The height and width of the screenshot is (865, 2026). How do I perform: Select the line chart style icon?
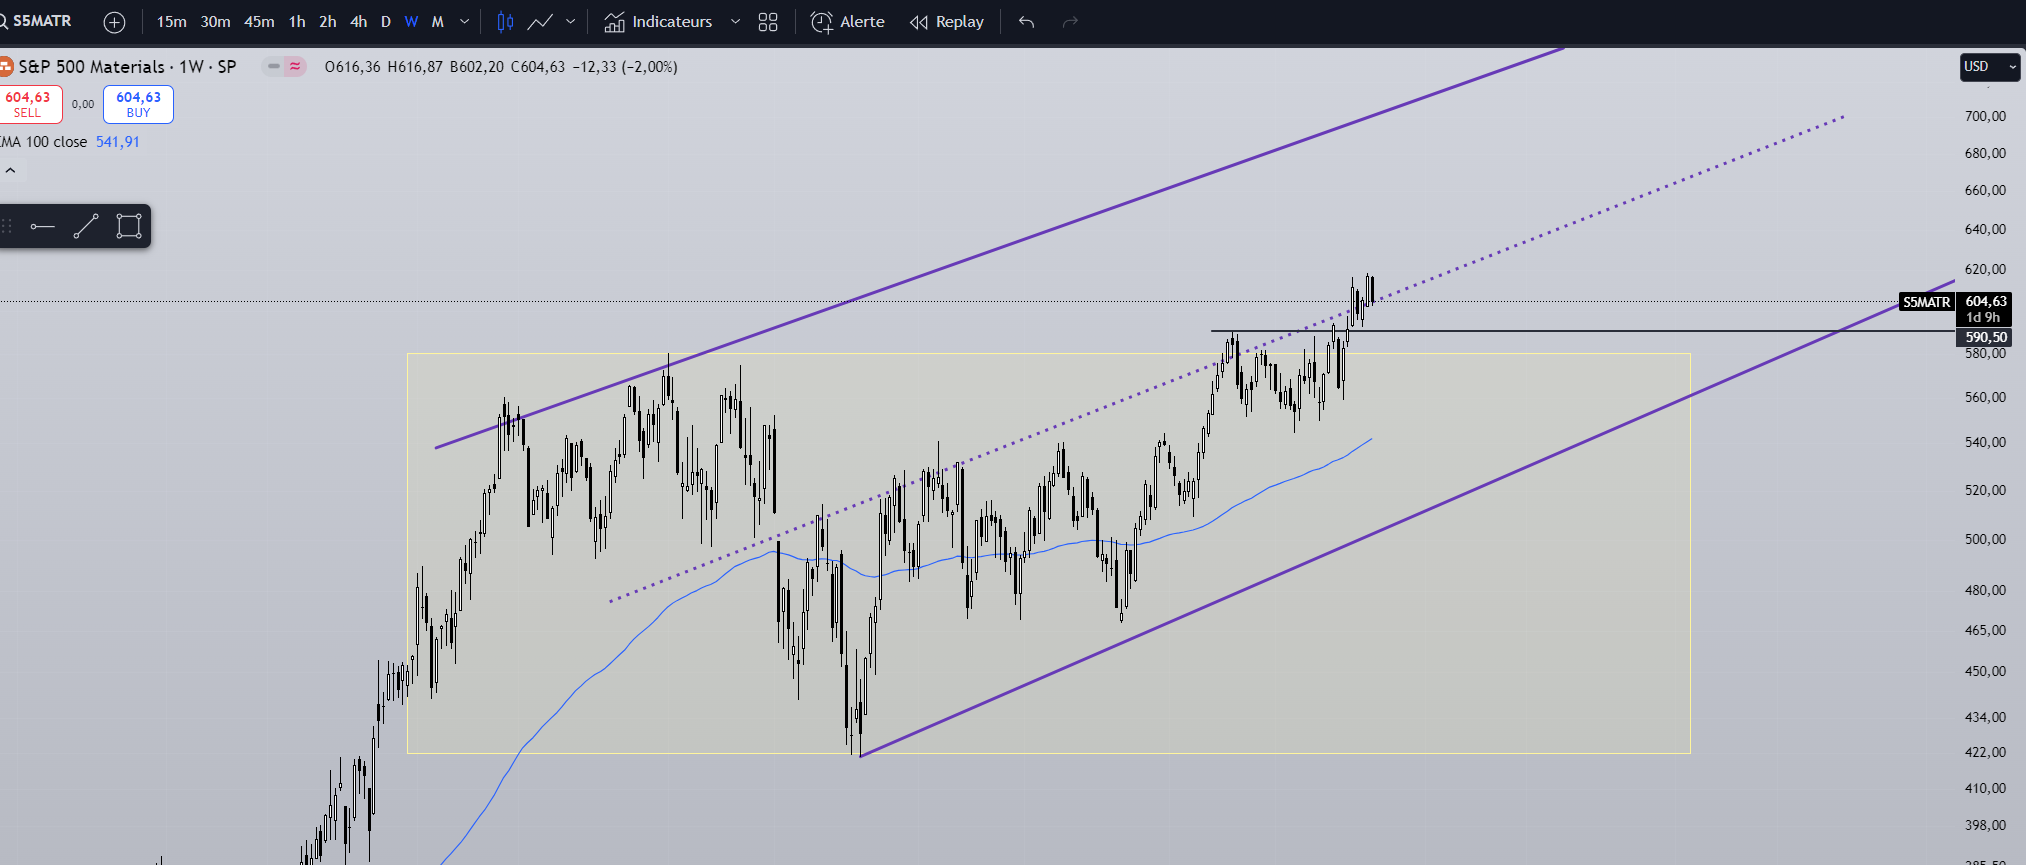(540, 22)
